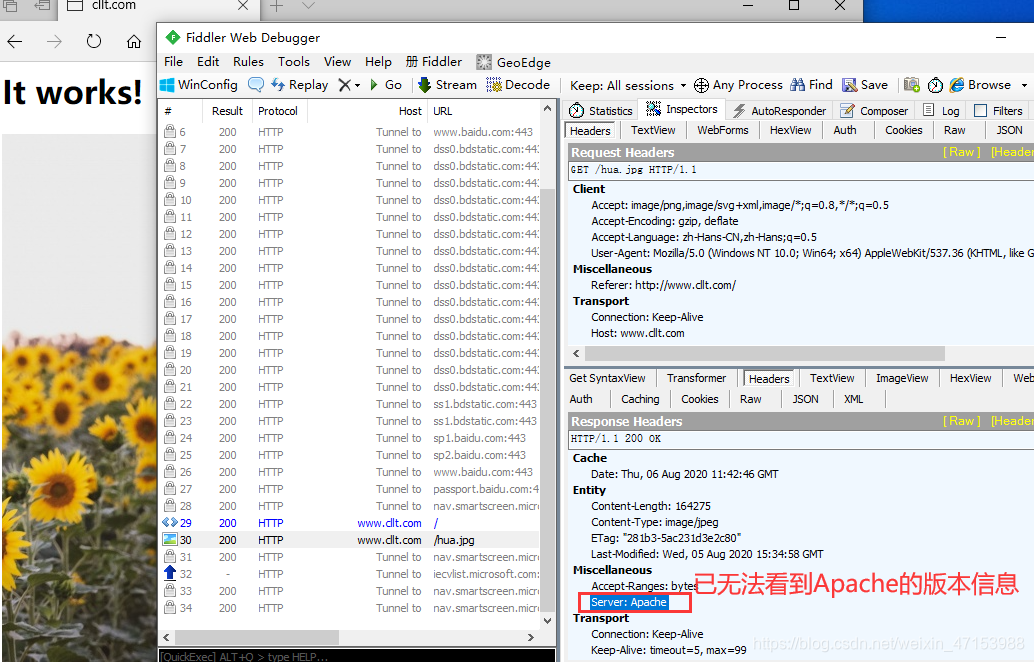Switch to the Filters tab
Viewport: 1034px width, 662px height.
point(998,111)
